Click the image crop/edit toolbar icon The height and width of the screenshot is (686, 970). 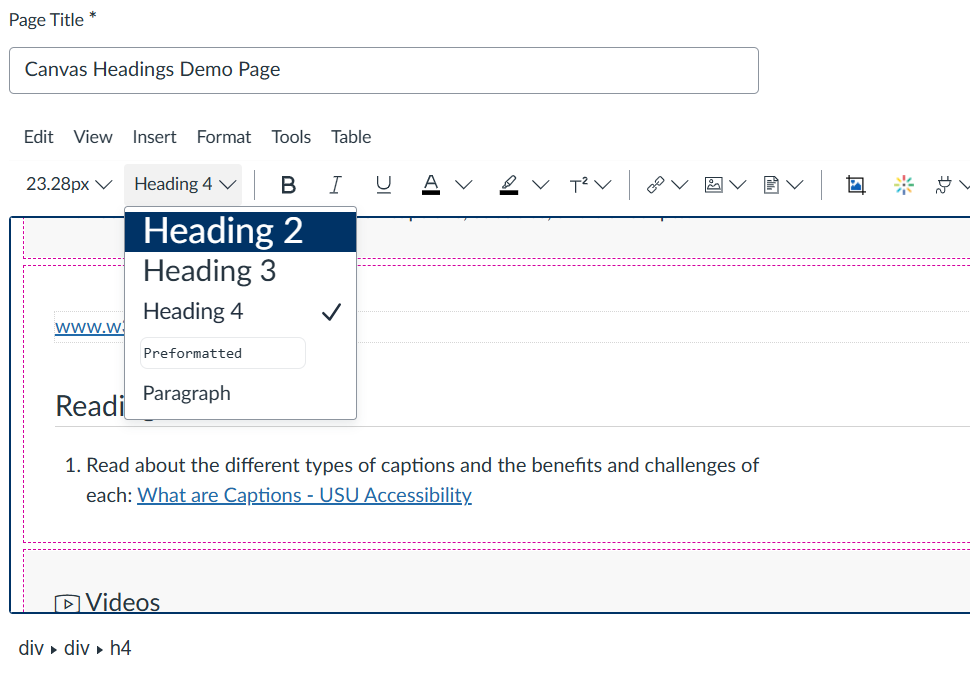point(856,184)
